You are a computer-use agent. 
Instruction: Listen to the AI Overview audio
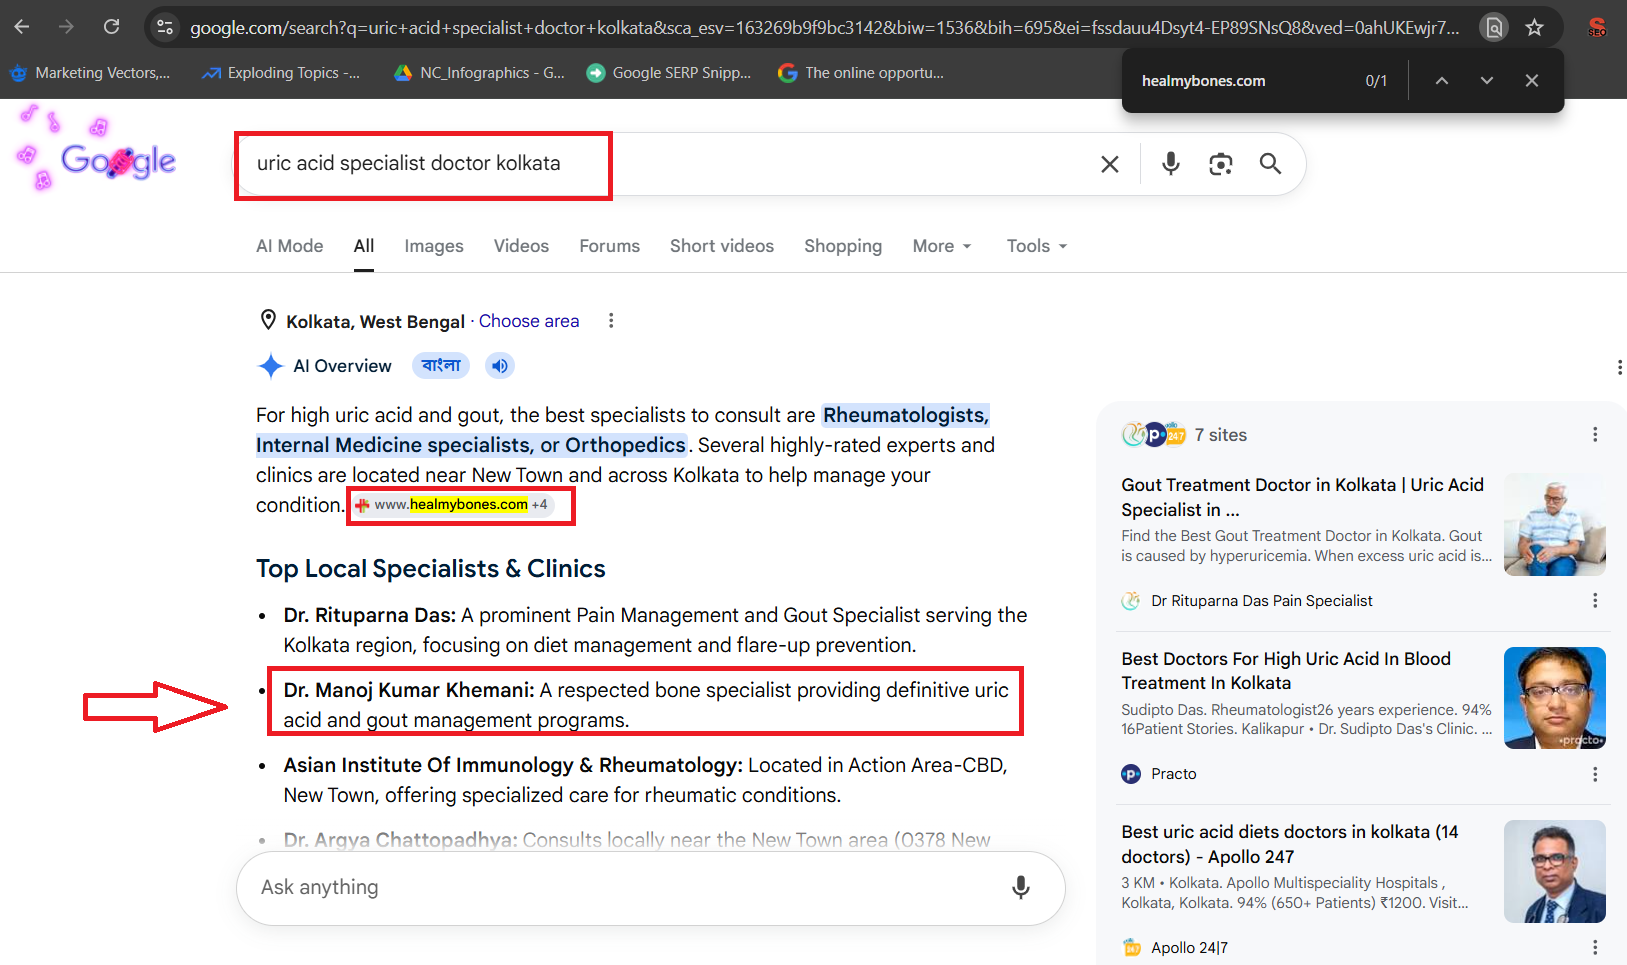point(500,366)
